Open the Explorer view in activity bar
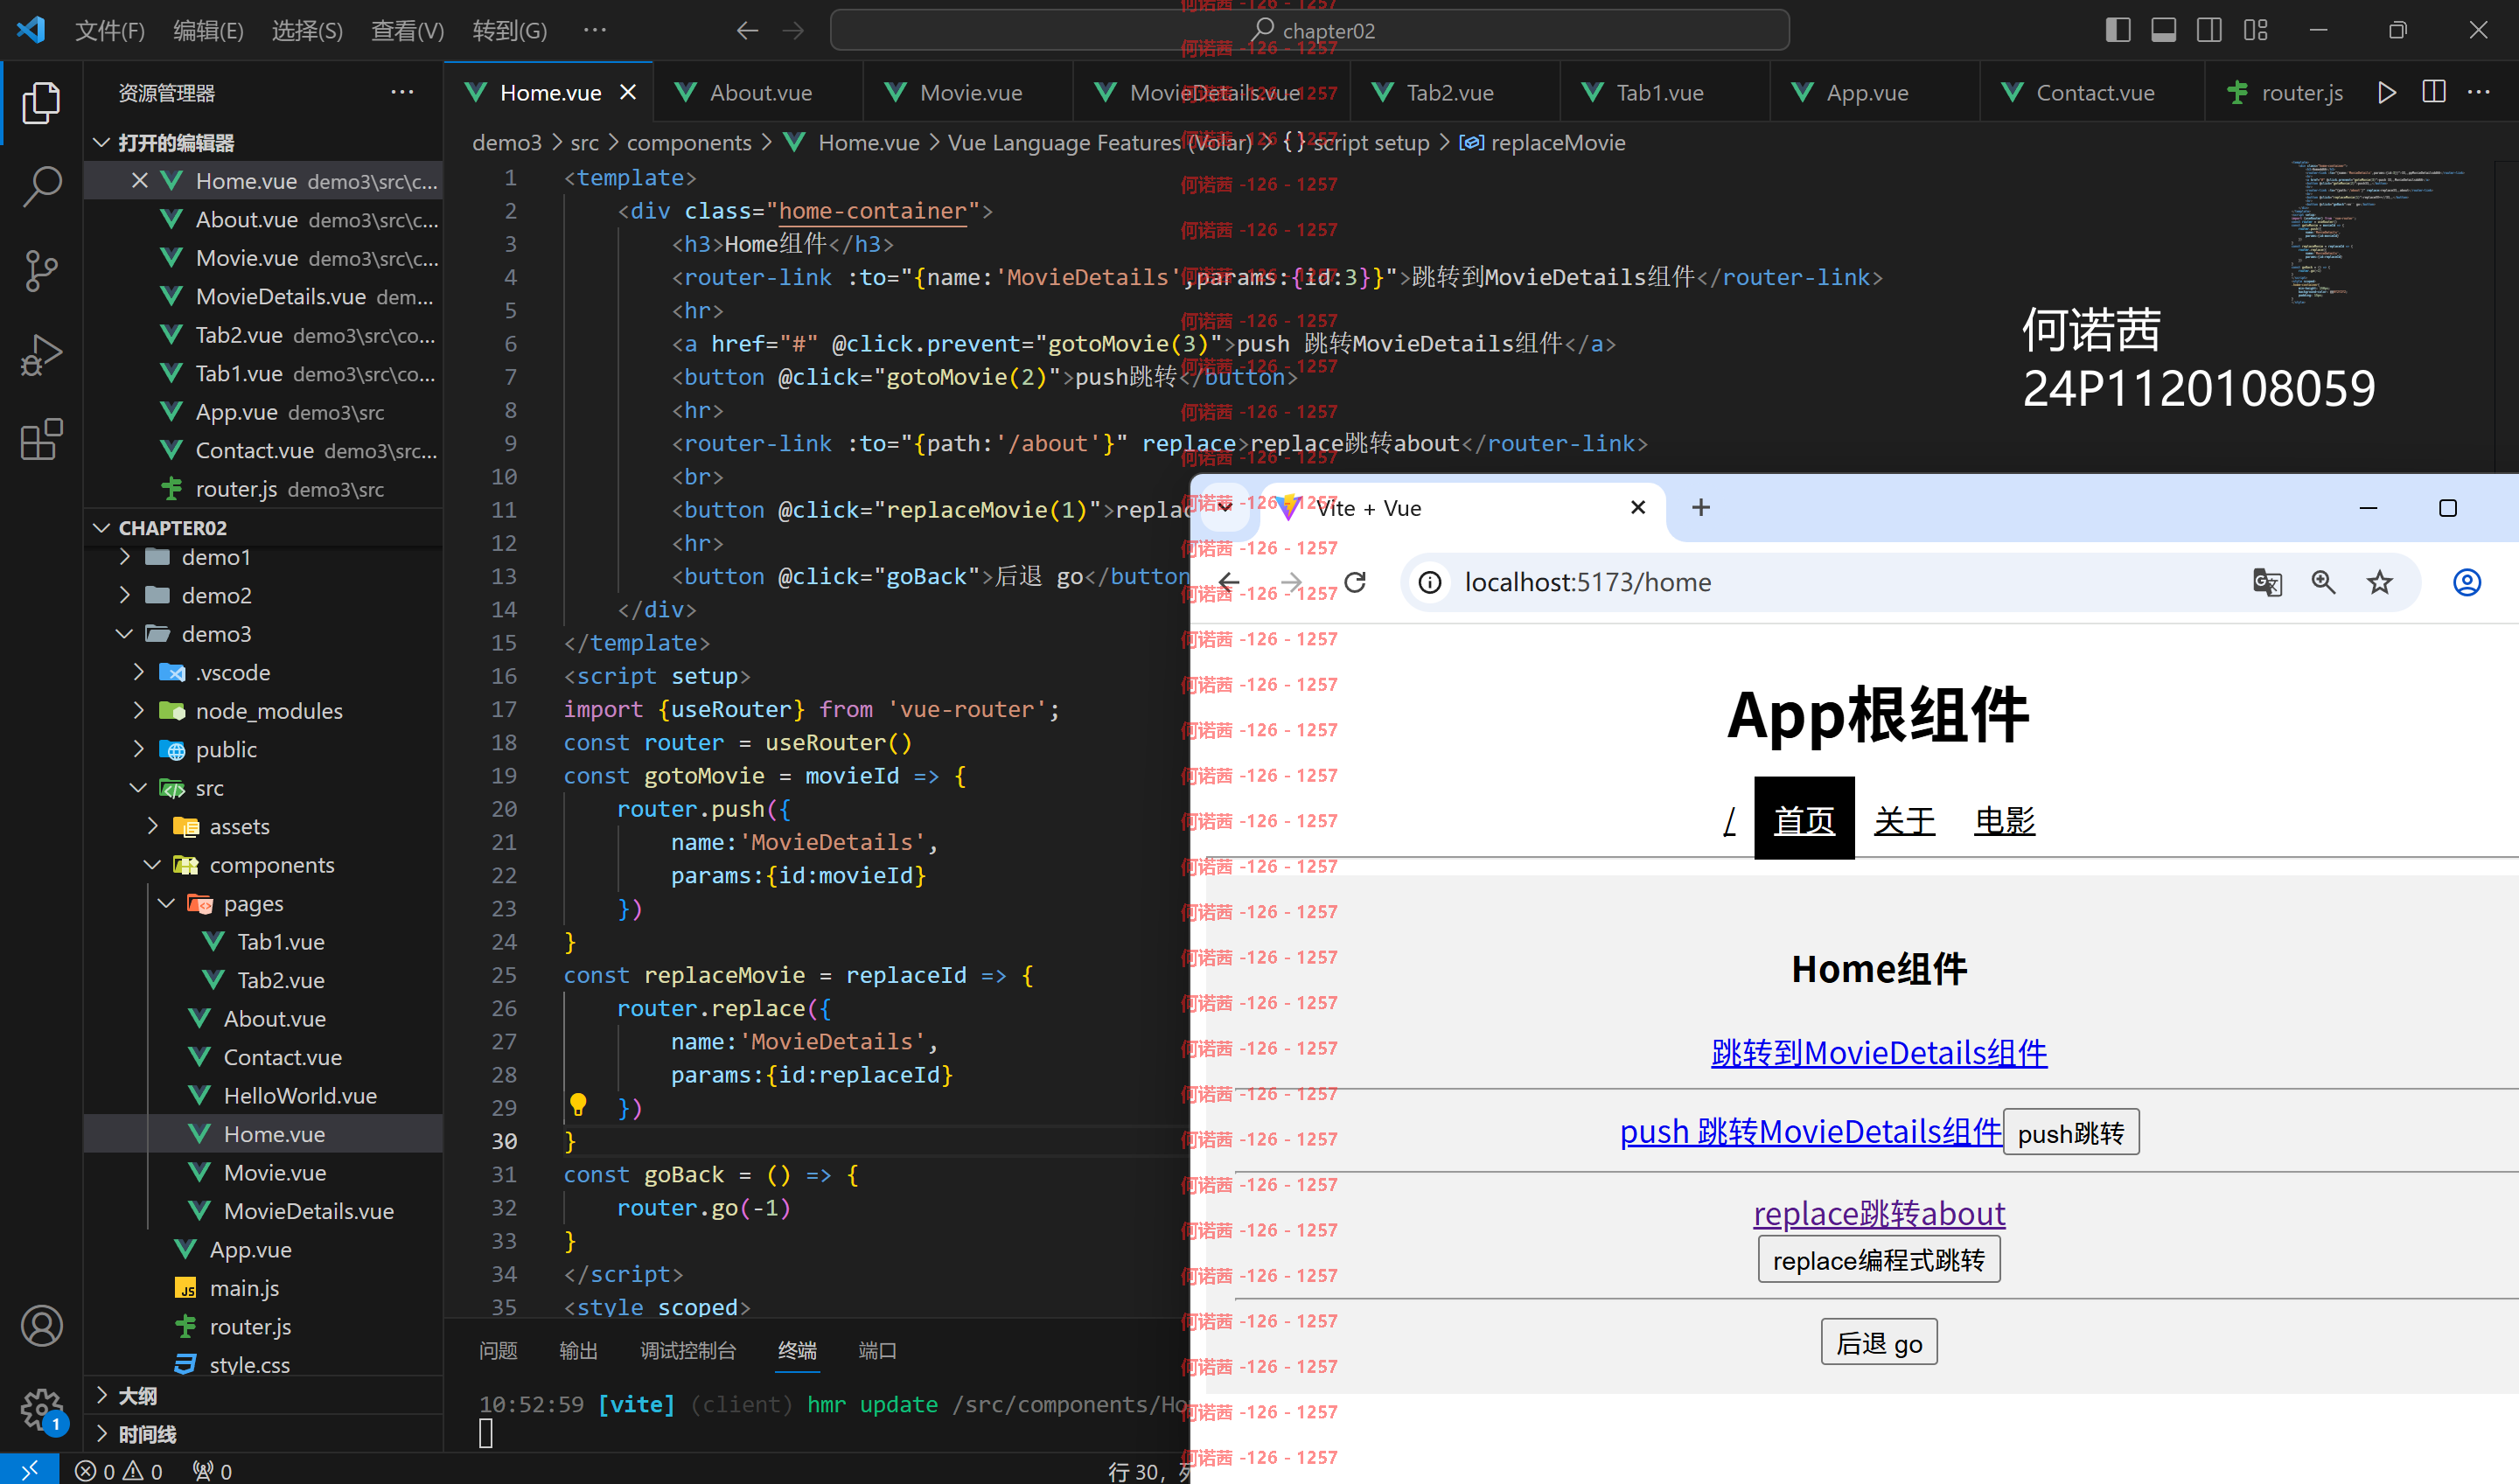The width and height of the screenshot is (2519, 1484). [x=41, y=103]
